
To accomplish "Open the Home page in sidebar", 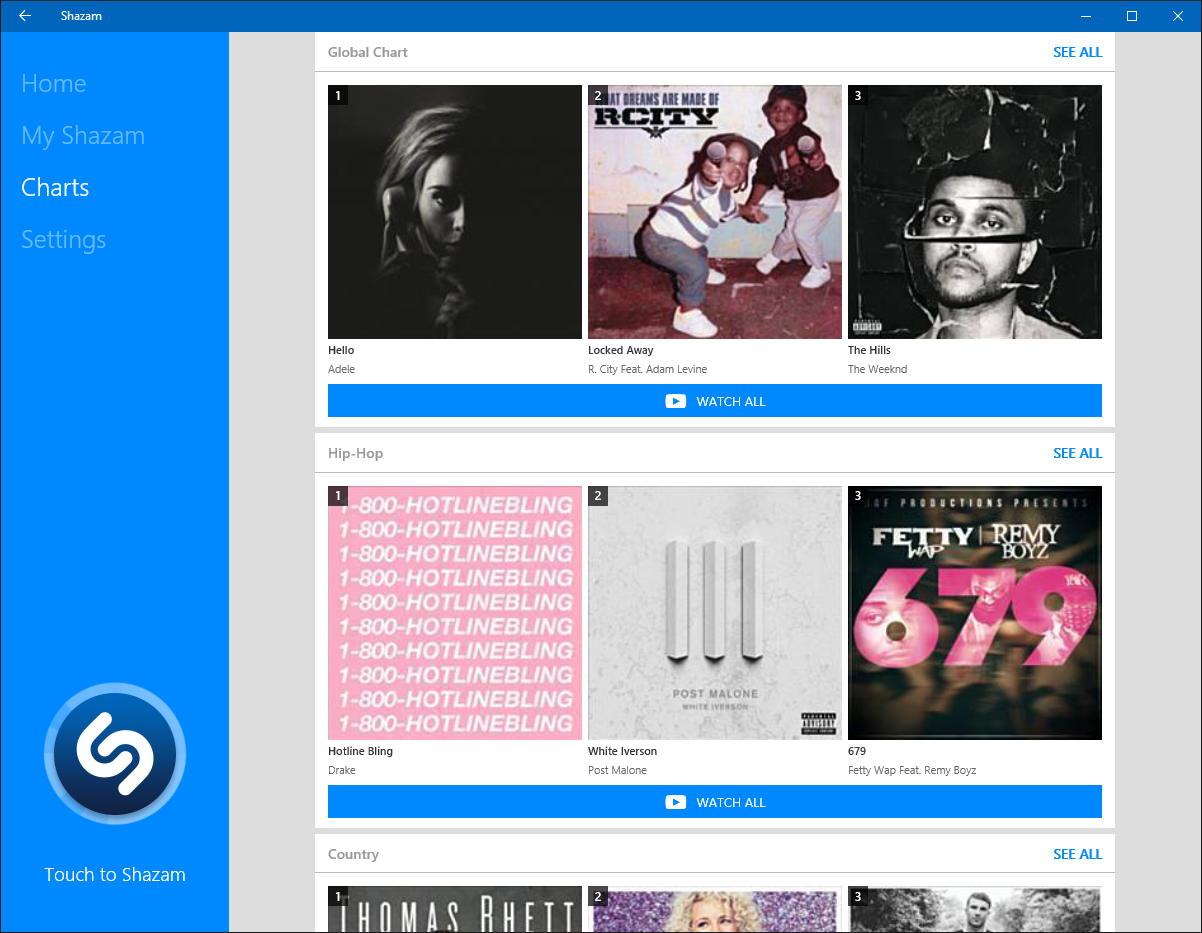I will click(54, 83).
